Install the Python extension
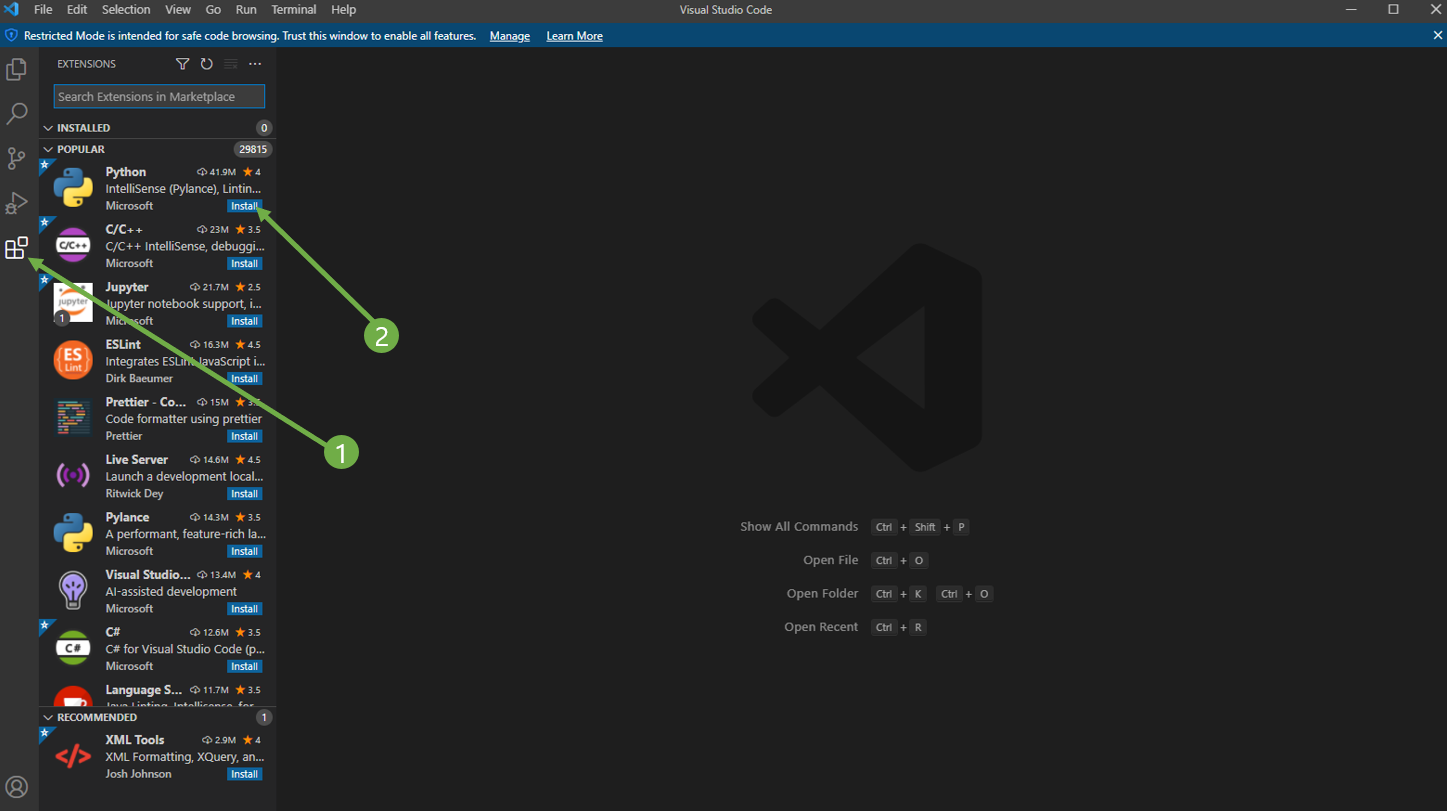This screenshot has height=811, width=1447. tap(244, 206)
